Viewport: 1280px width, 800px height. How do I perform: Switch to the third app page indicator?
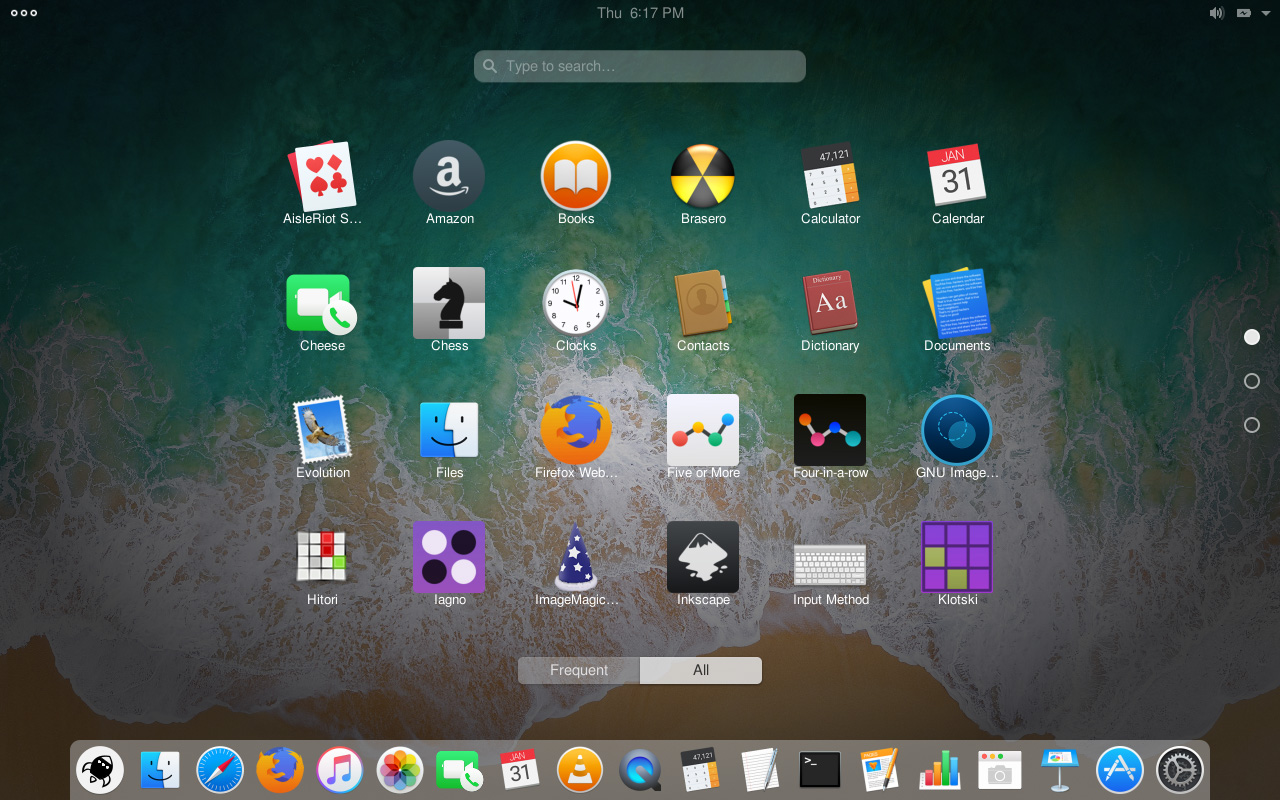pos(1252,425)
